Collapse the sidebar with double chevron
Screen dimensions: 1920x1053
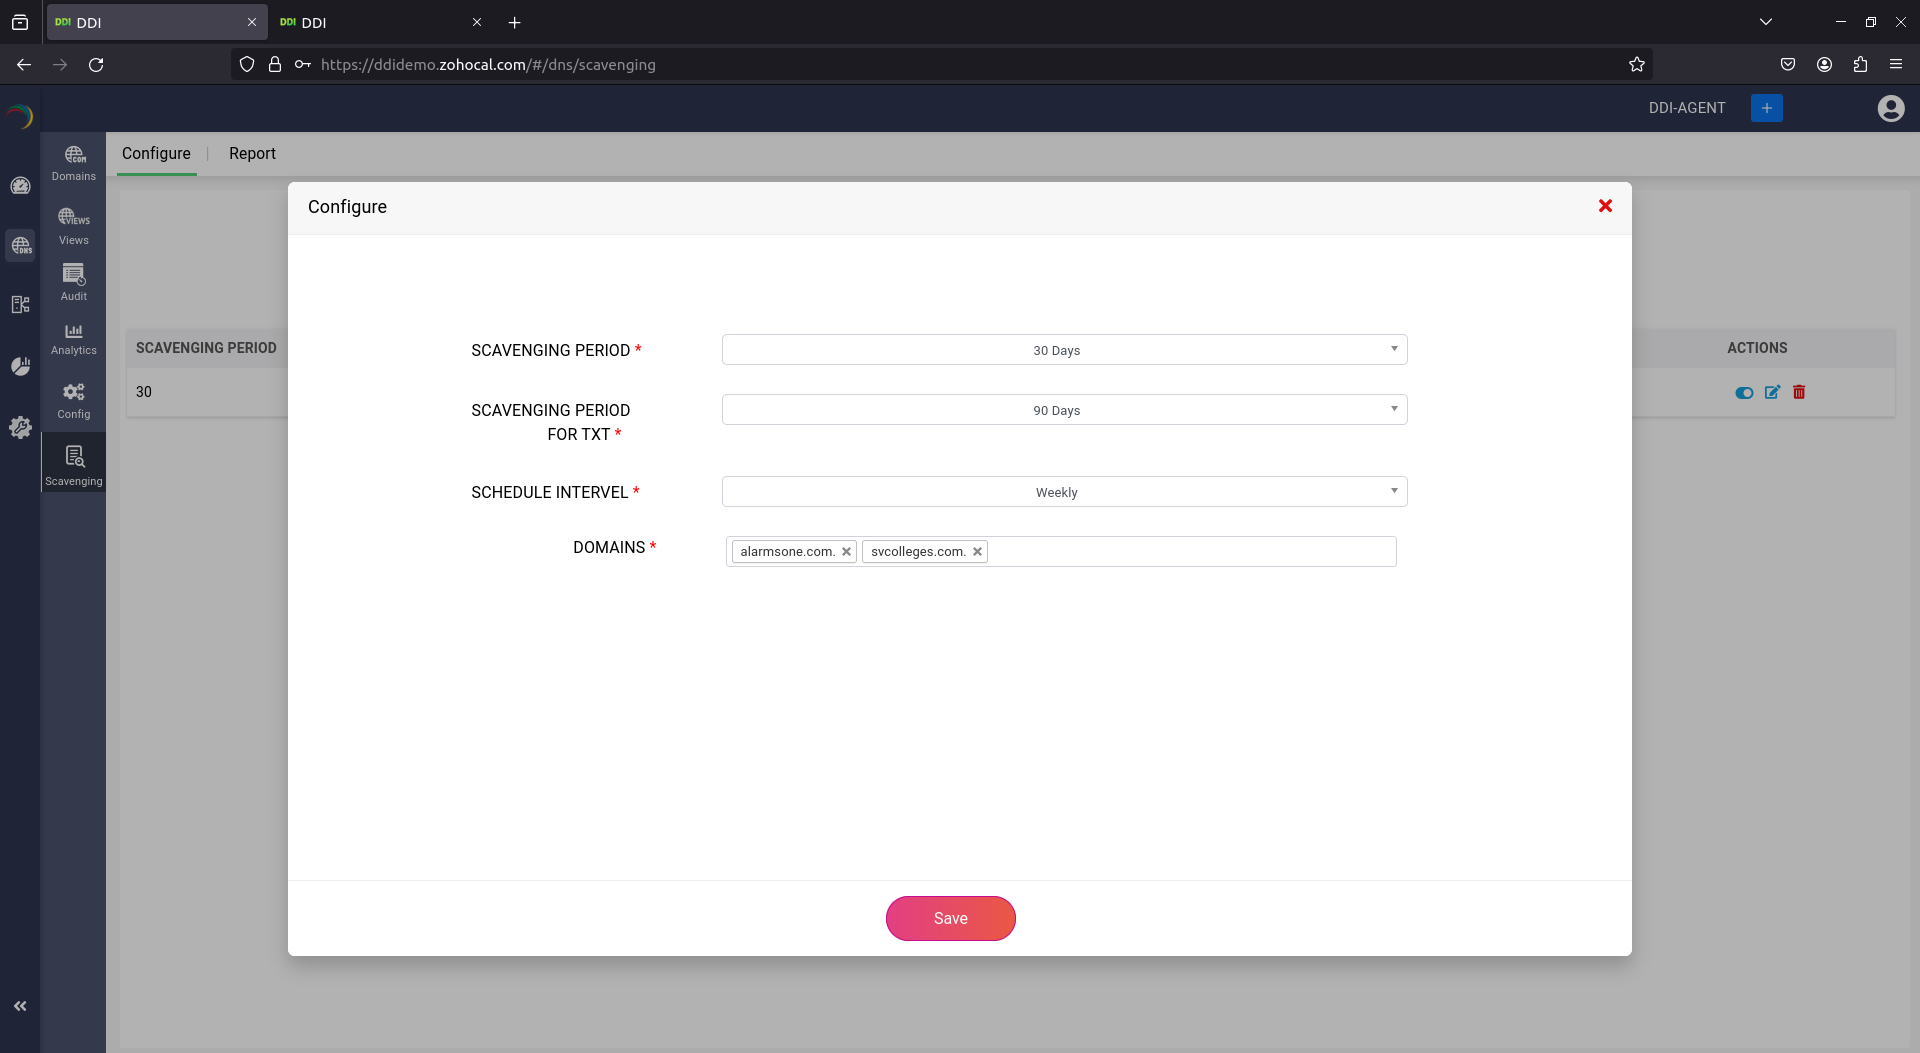click(20, 1006)
